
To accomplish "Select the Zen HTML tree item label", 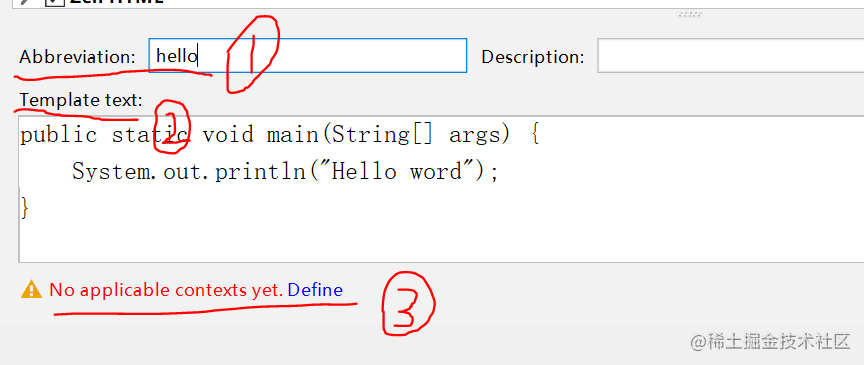I will point(116,2).
